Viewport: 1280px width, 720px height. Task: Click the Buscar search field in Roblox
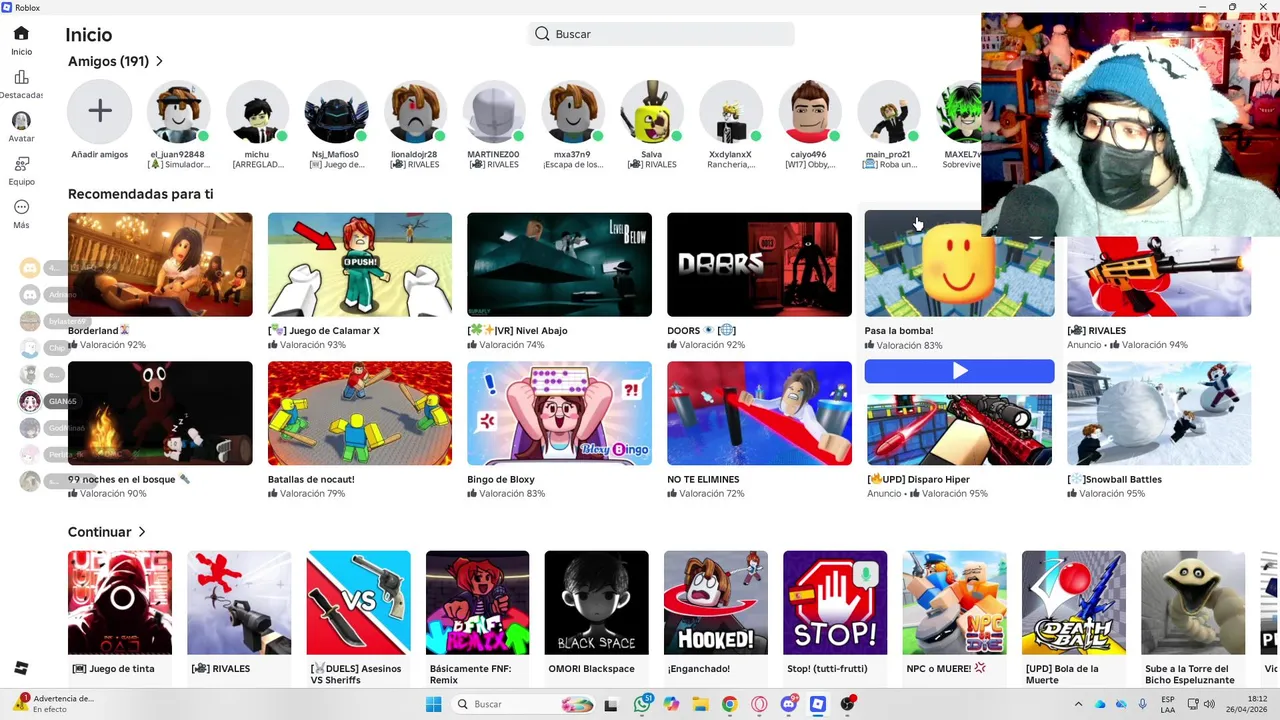tap(661, 34)
